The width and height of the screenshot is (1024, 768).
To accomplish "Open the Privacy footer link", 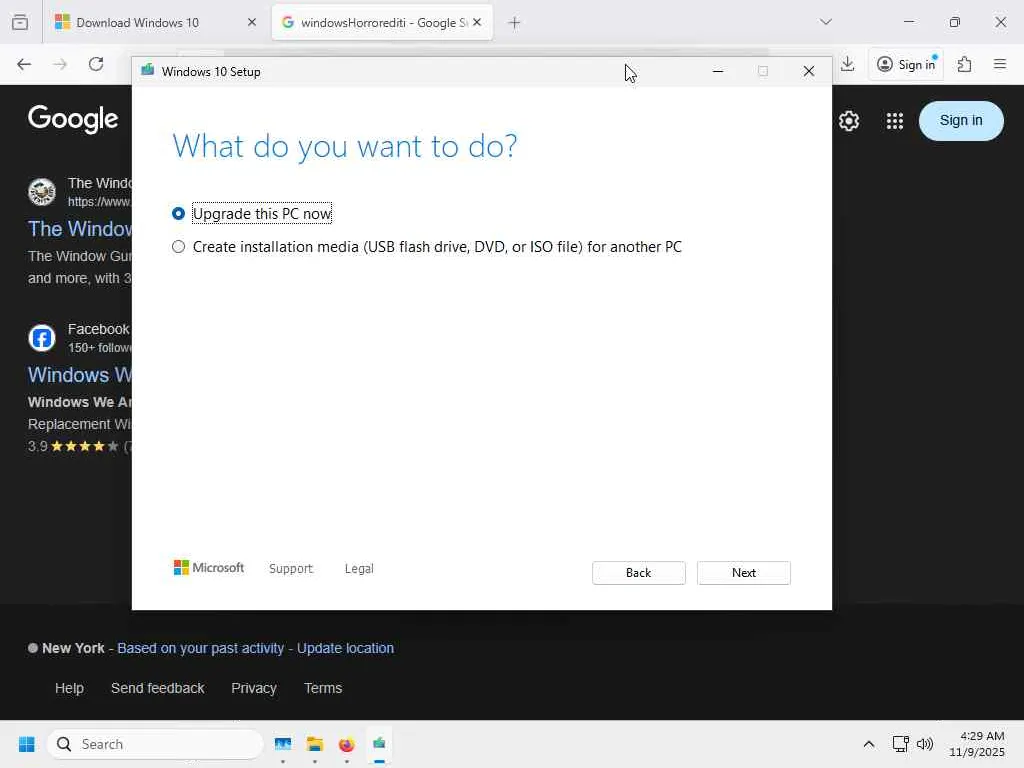I will [x=254, y=688].
